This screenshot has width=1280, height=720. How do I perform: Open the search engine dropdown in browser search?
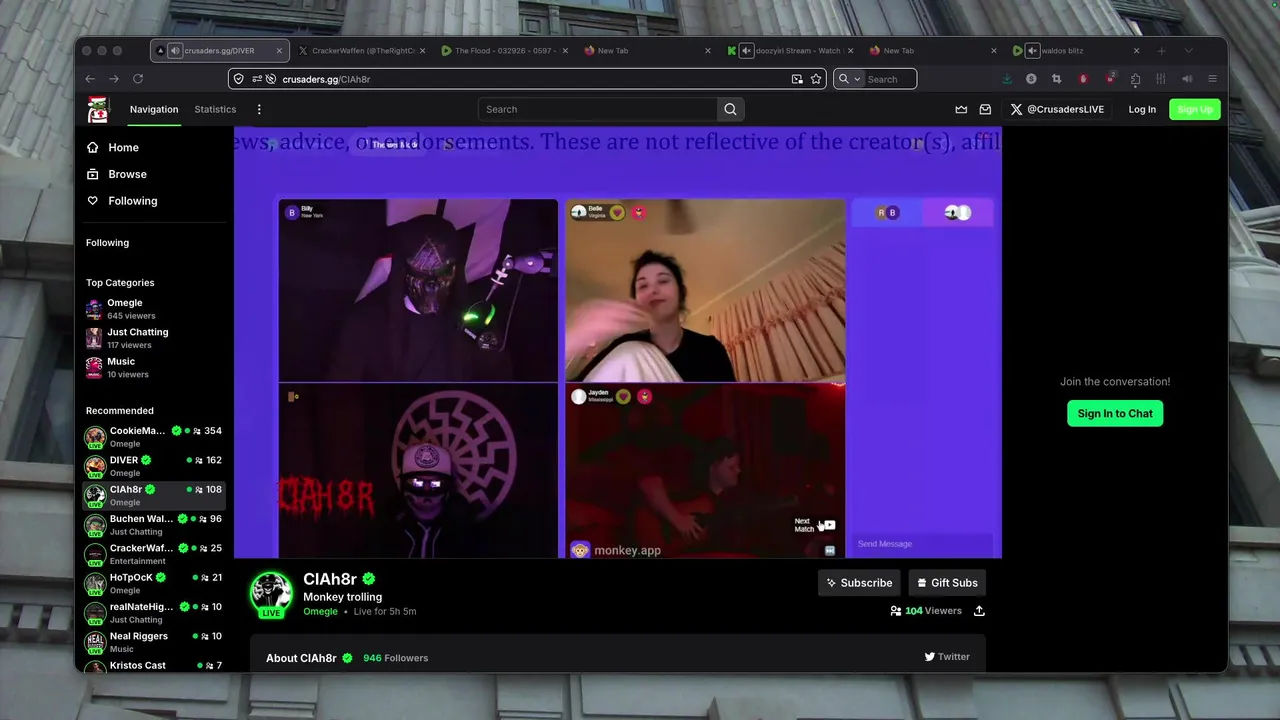[849, 79]
